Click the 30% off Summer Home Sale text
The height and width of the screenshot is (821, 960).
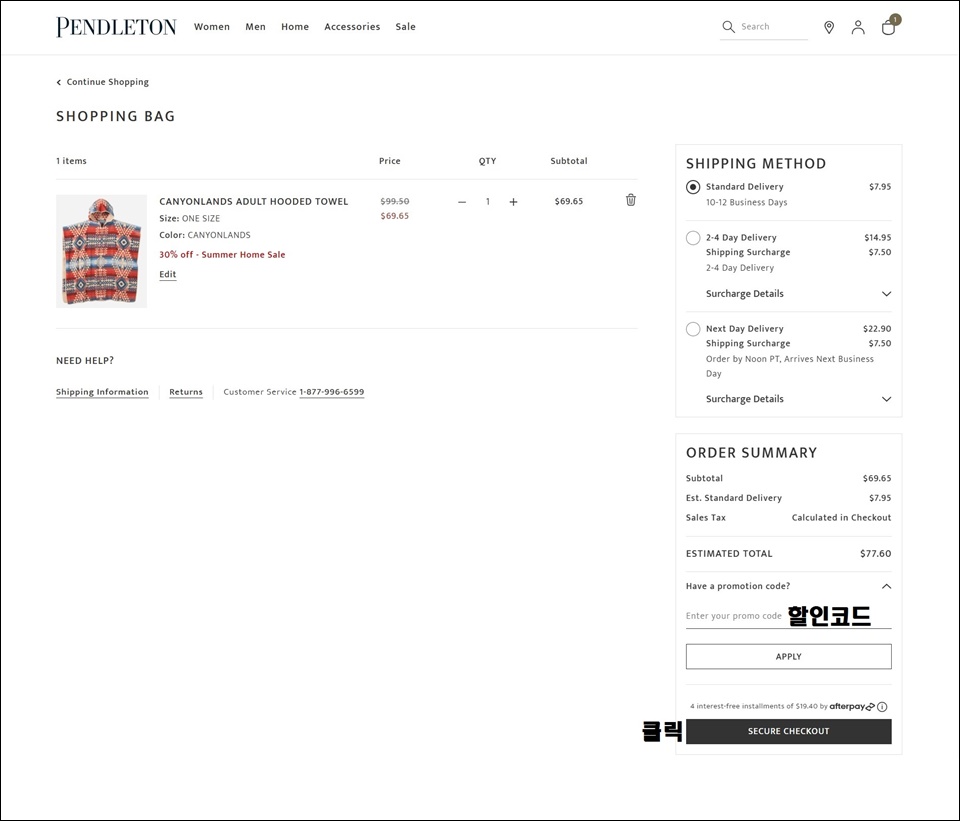(222, 255)
